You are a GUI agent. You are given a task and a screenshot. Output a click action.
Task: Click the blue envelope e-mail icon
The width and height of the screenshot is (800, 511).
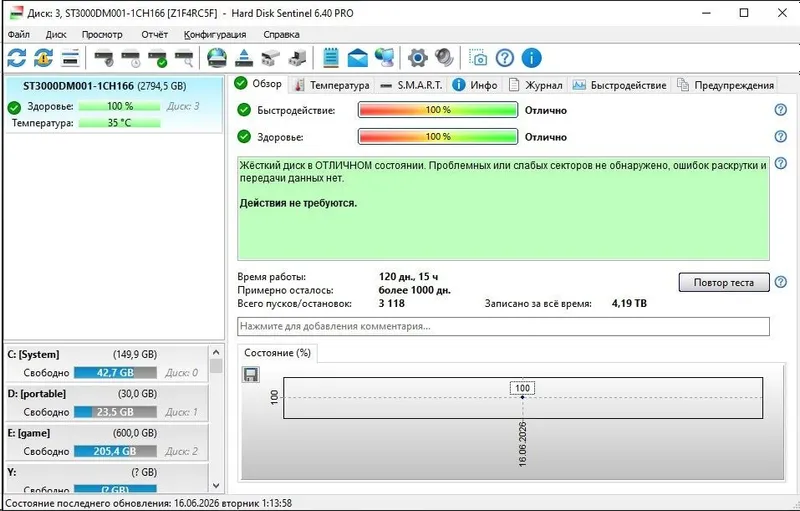tap(357, 58)
